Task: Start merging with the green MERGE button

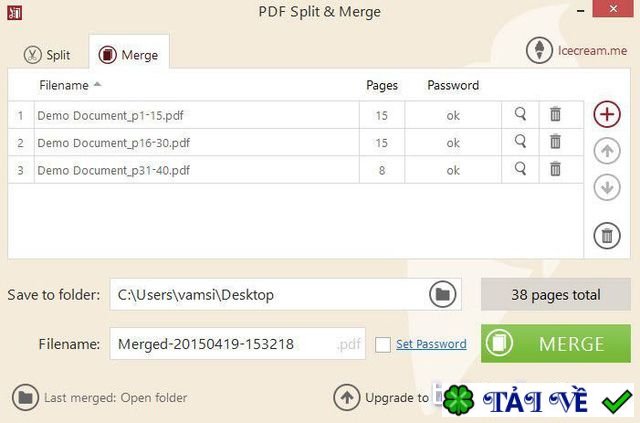Action: point(556,343)
